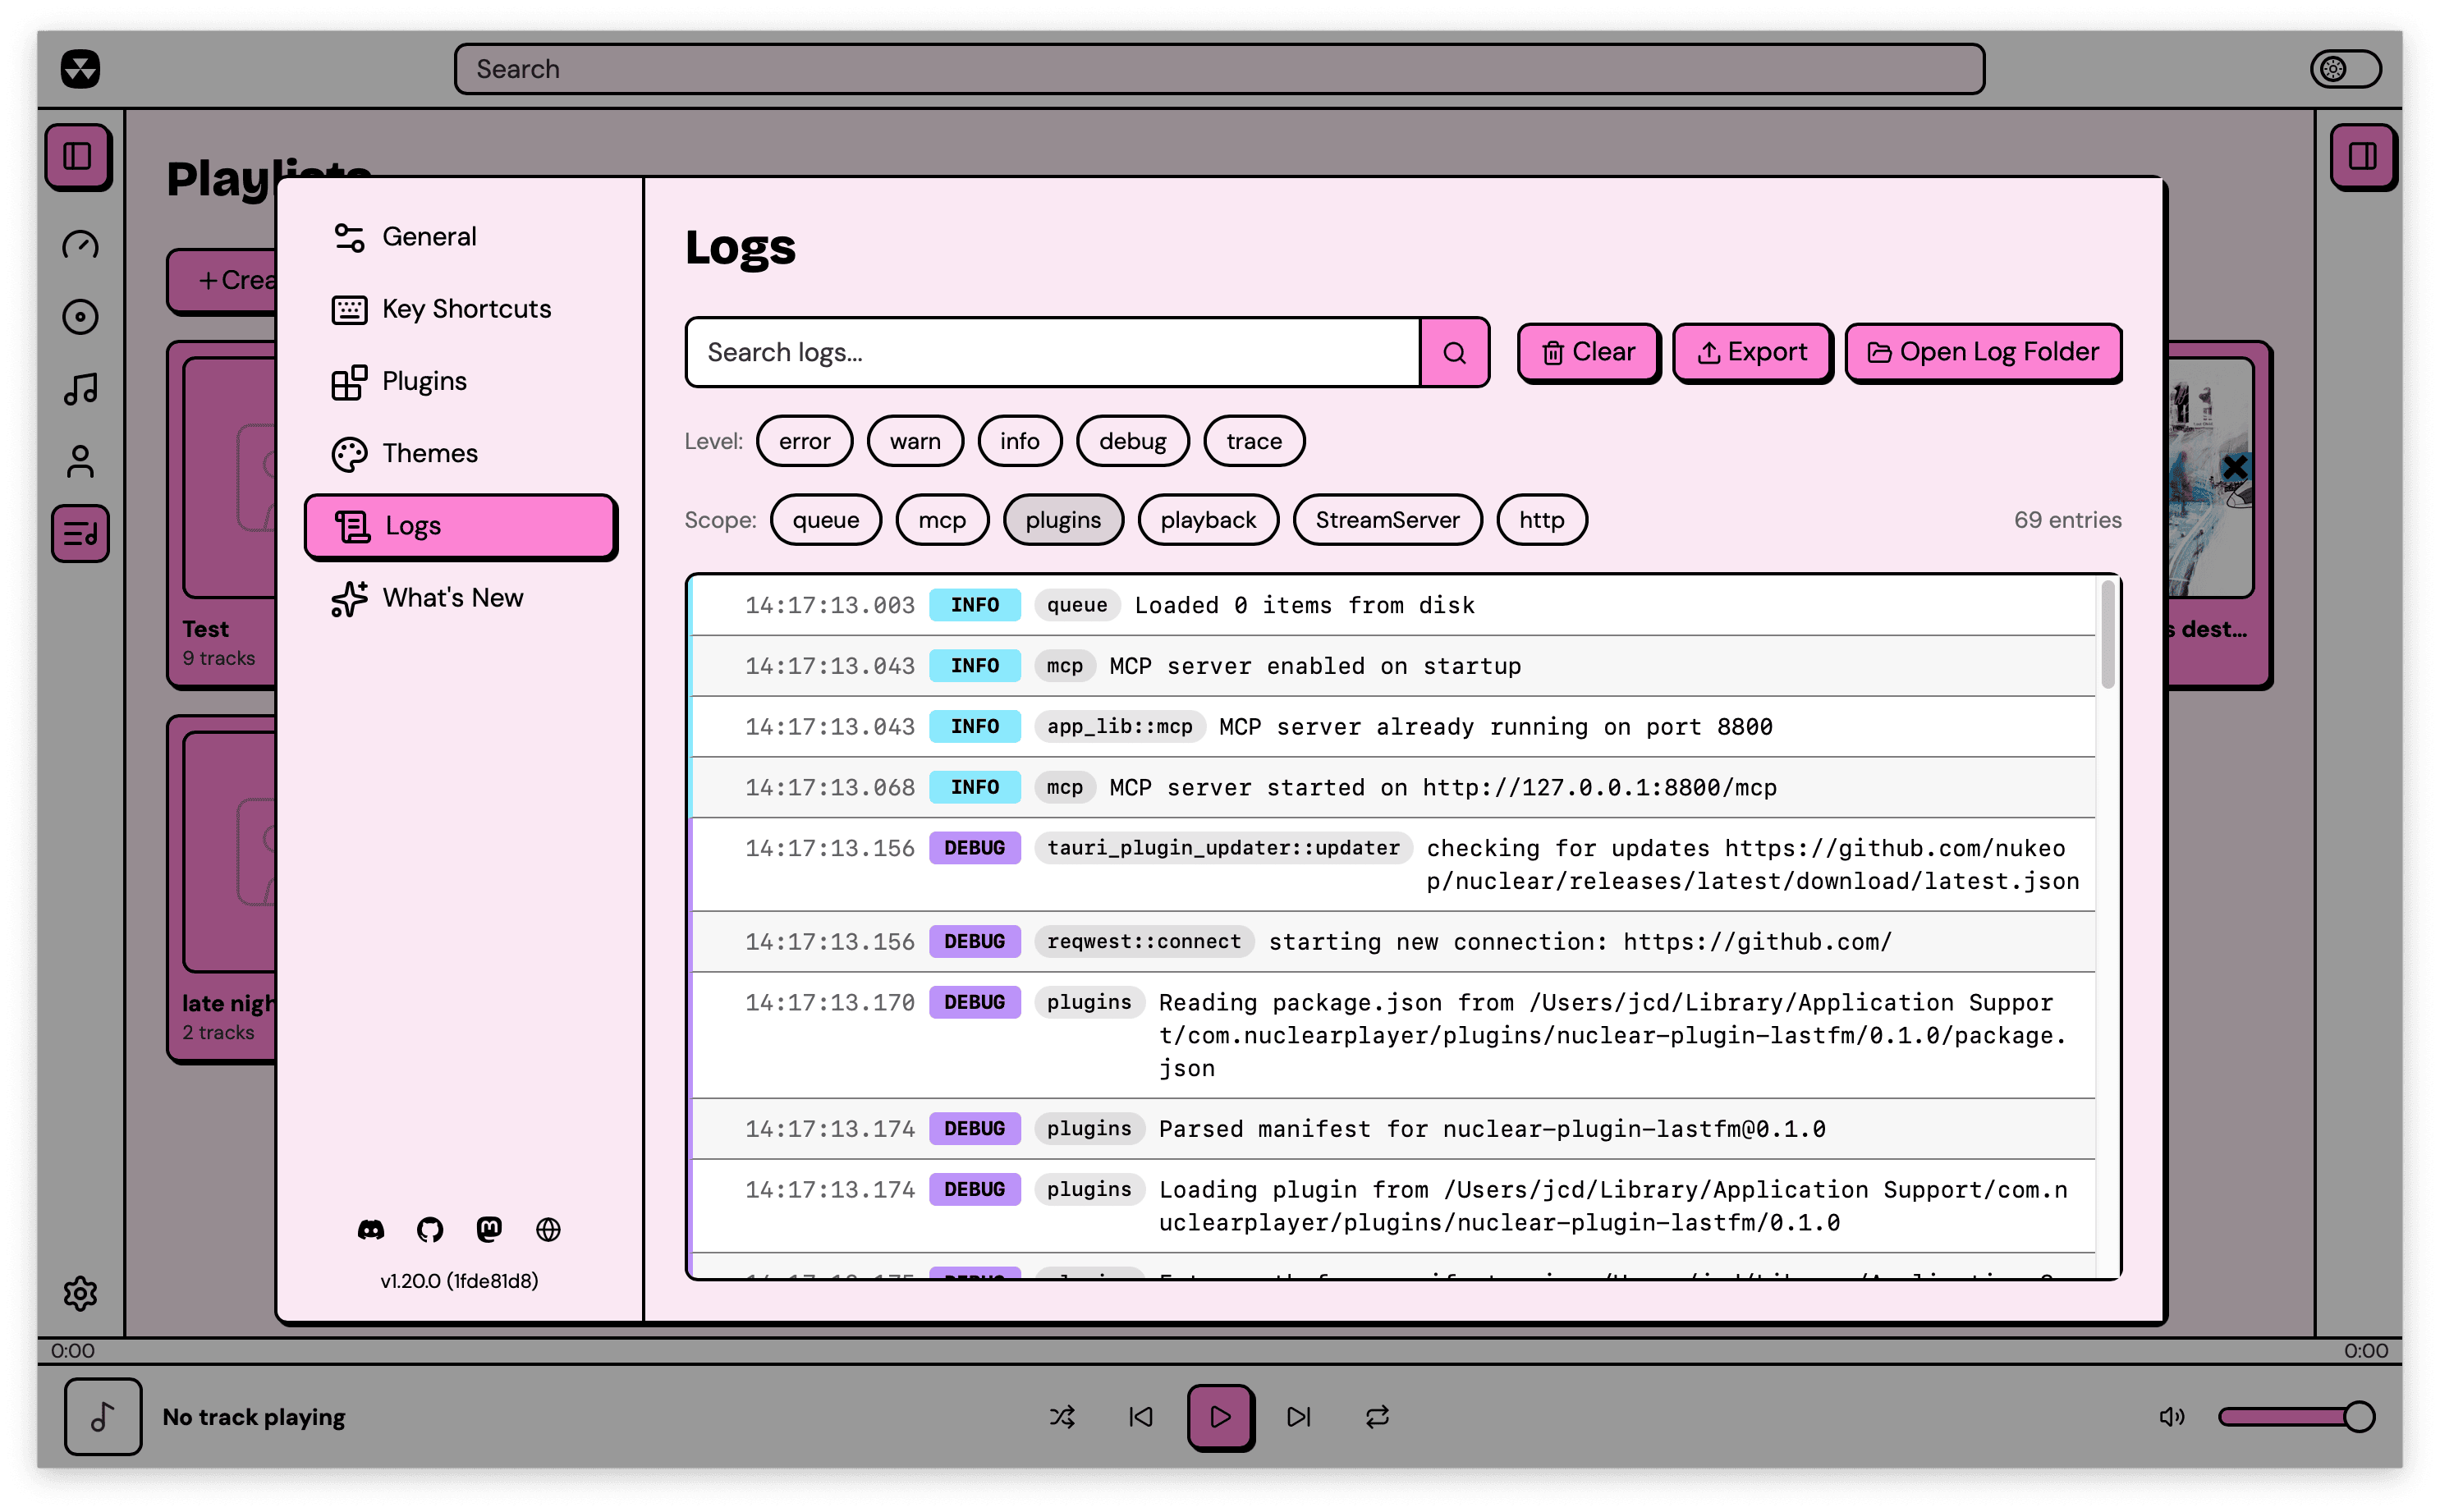Image resolution: width=2440 pixels, height=1512 pixels.
Task: Open the Discord community icon
Action: [371, 1228]
